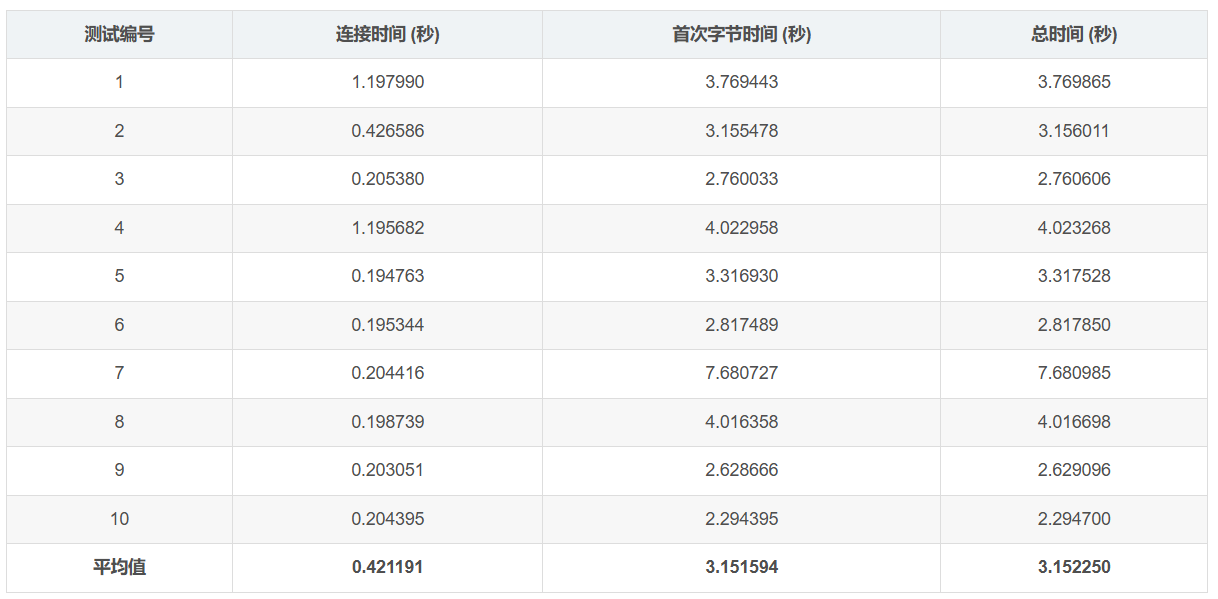
Task: Select connection time 0.198739 in row 8
Action: pyautogui.click(x=387, y=422)
